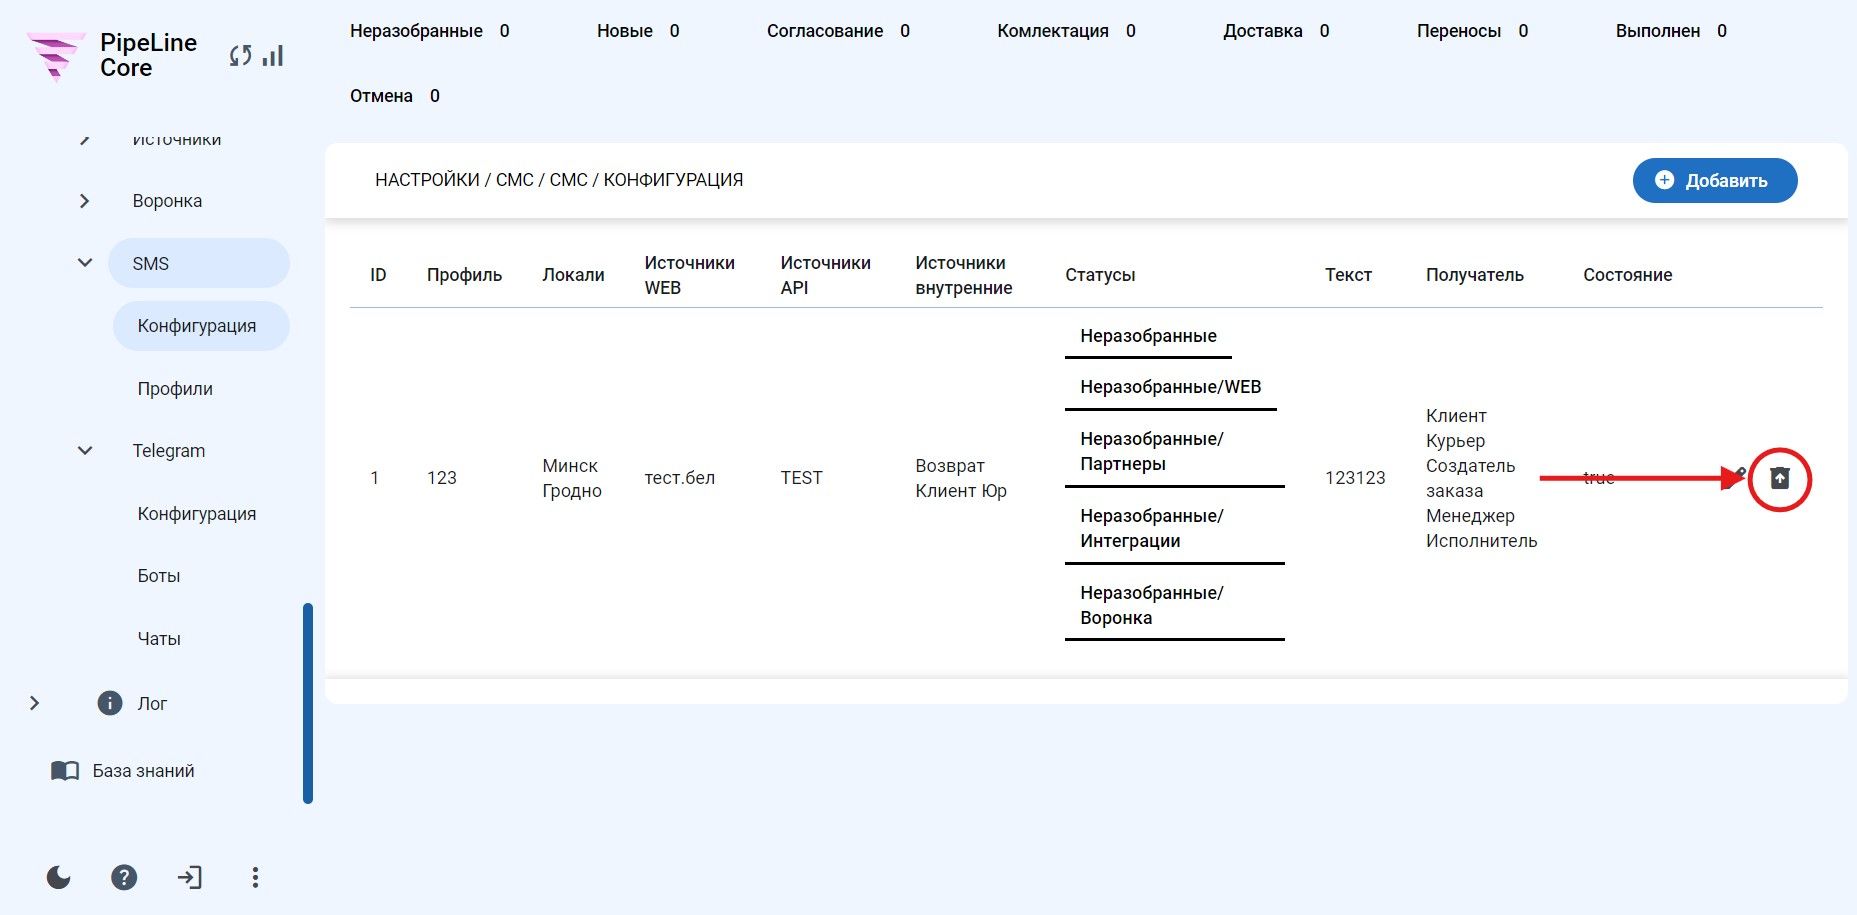This screenshot has width=1857, height=915.
Task: Open the Отмена 0 status counter
Action: tap(395, 96)
